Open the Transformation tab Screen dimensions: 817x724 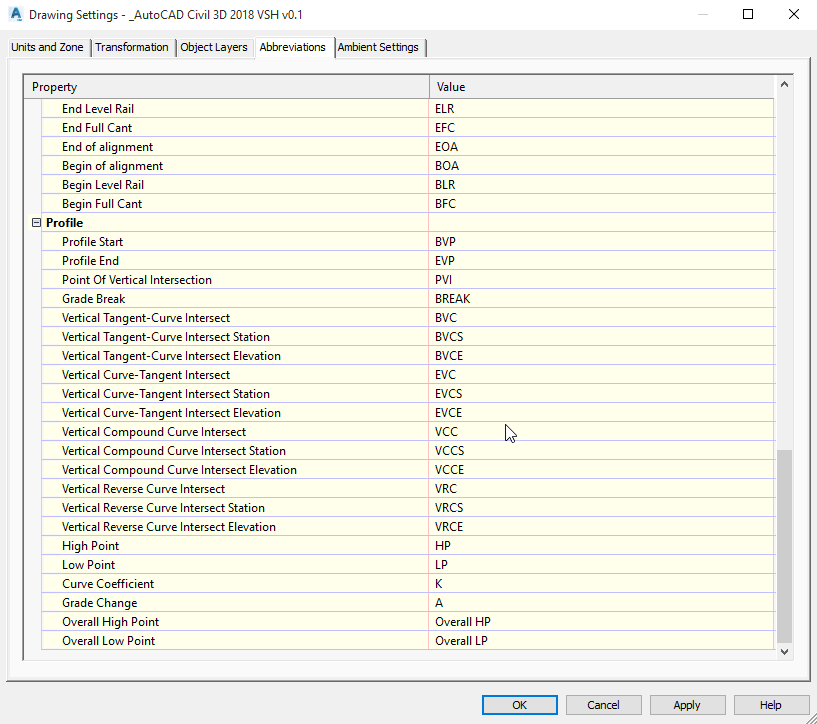click(131, 47)
